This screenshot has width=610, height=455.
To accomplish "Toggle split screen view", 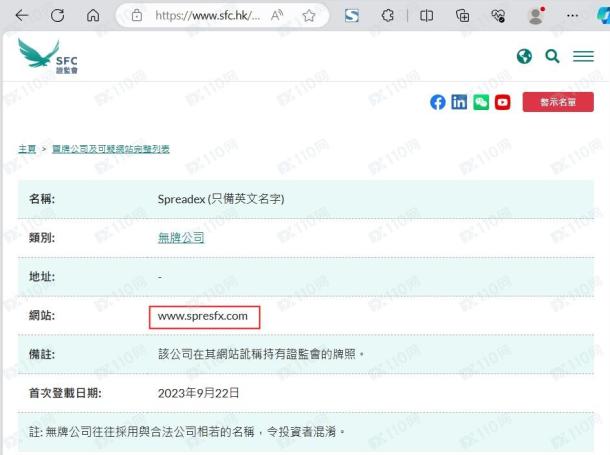I will (426, 16).
